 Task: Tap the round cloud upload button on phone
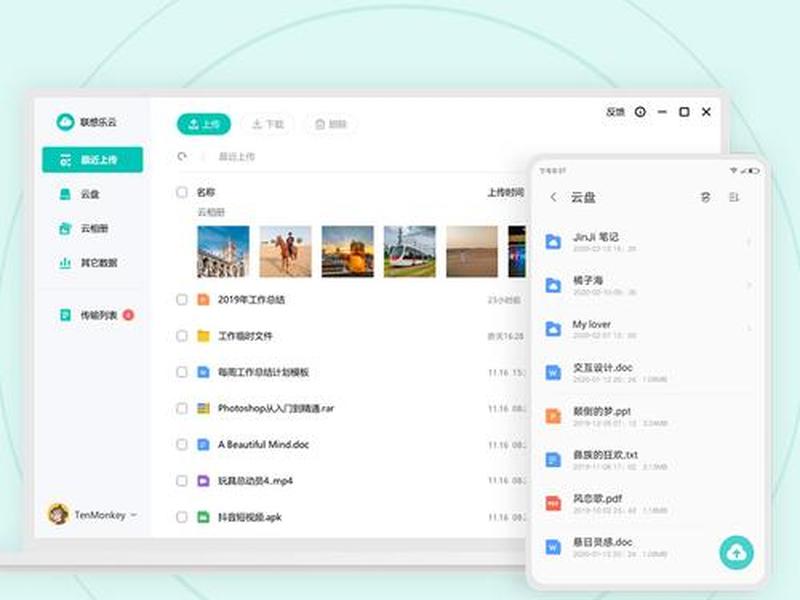click(736, 553)
